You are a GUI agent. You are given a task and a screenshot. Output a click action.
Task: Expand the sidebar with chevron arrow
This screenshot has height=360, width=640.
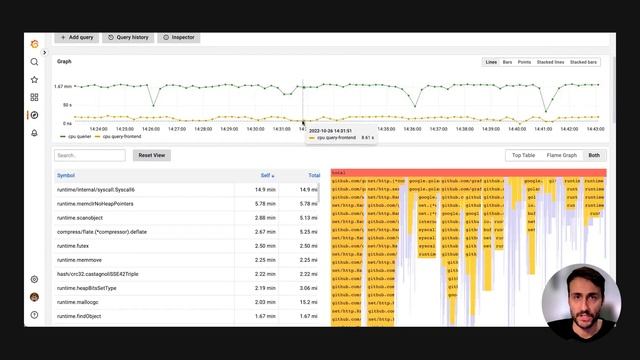[x=44, y=53]
